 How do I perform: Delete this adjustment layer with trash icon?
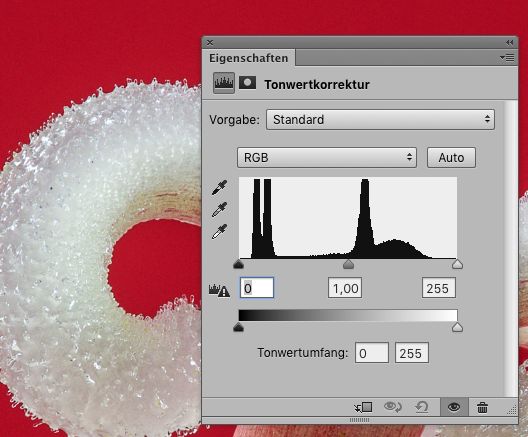pyautogui.click(x=482, y=407)
